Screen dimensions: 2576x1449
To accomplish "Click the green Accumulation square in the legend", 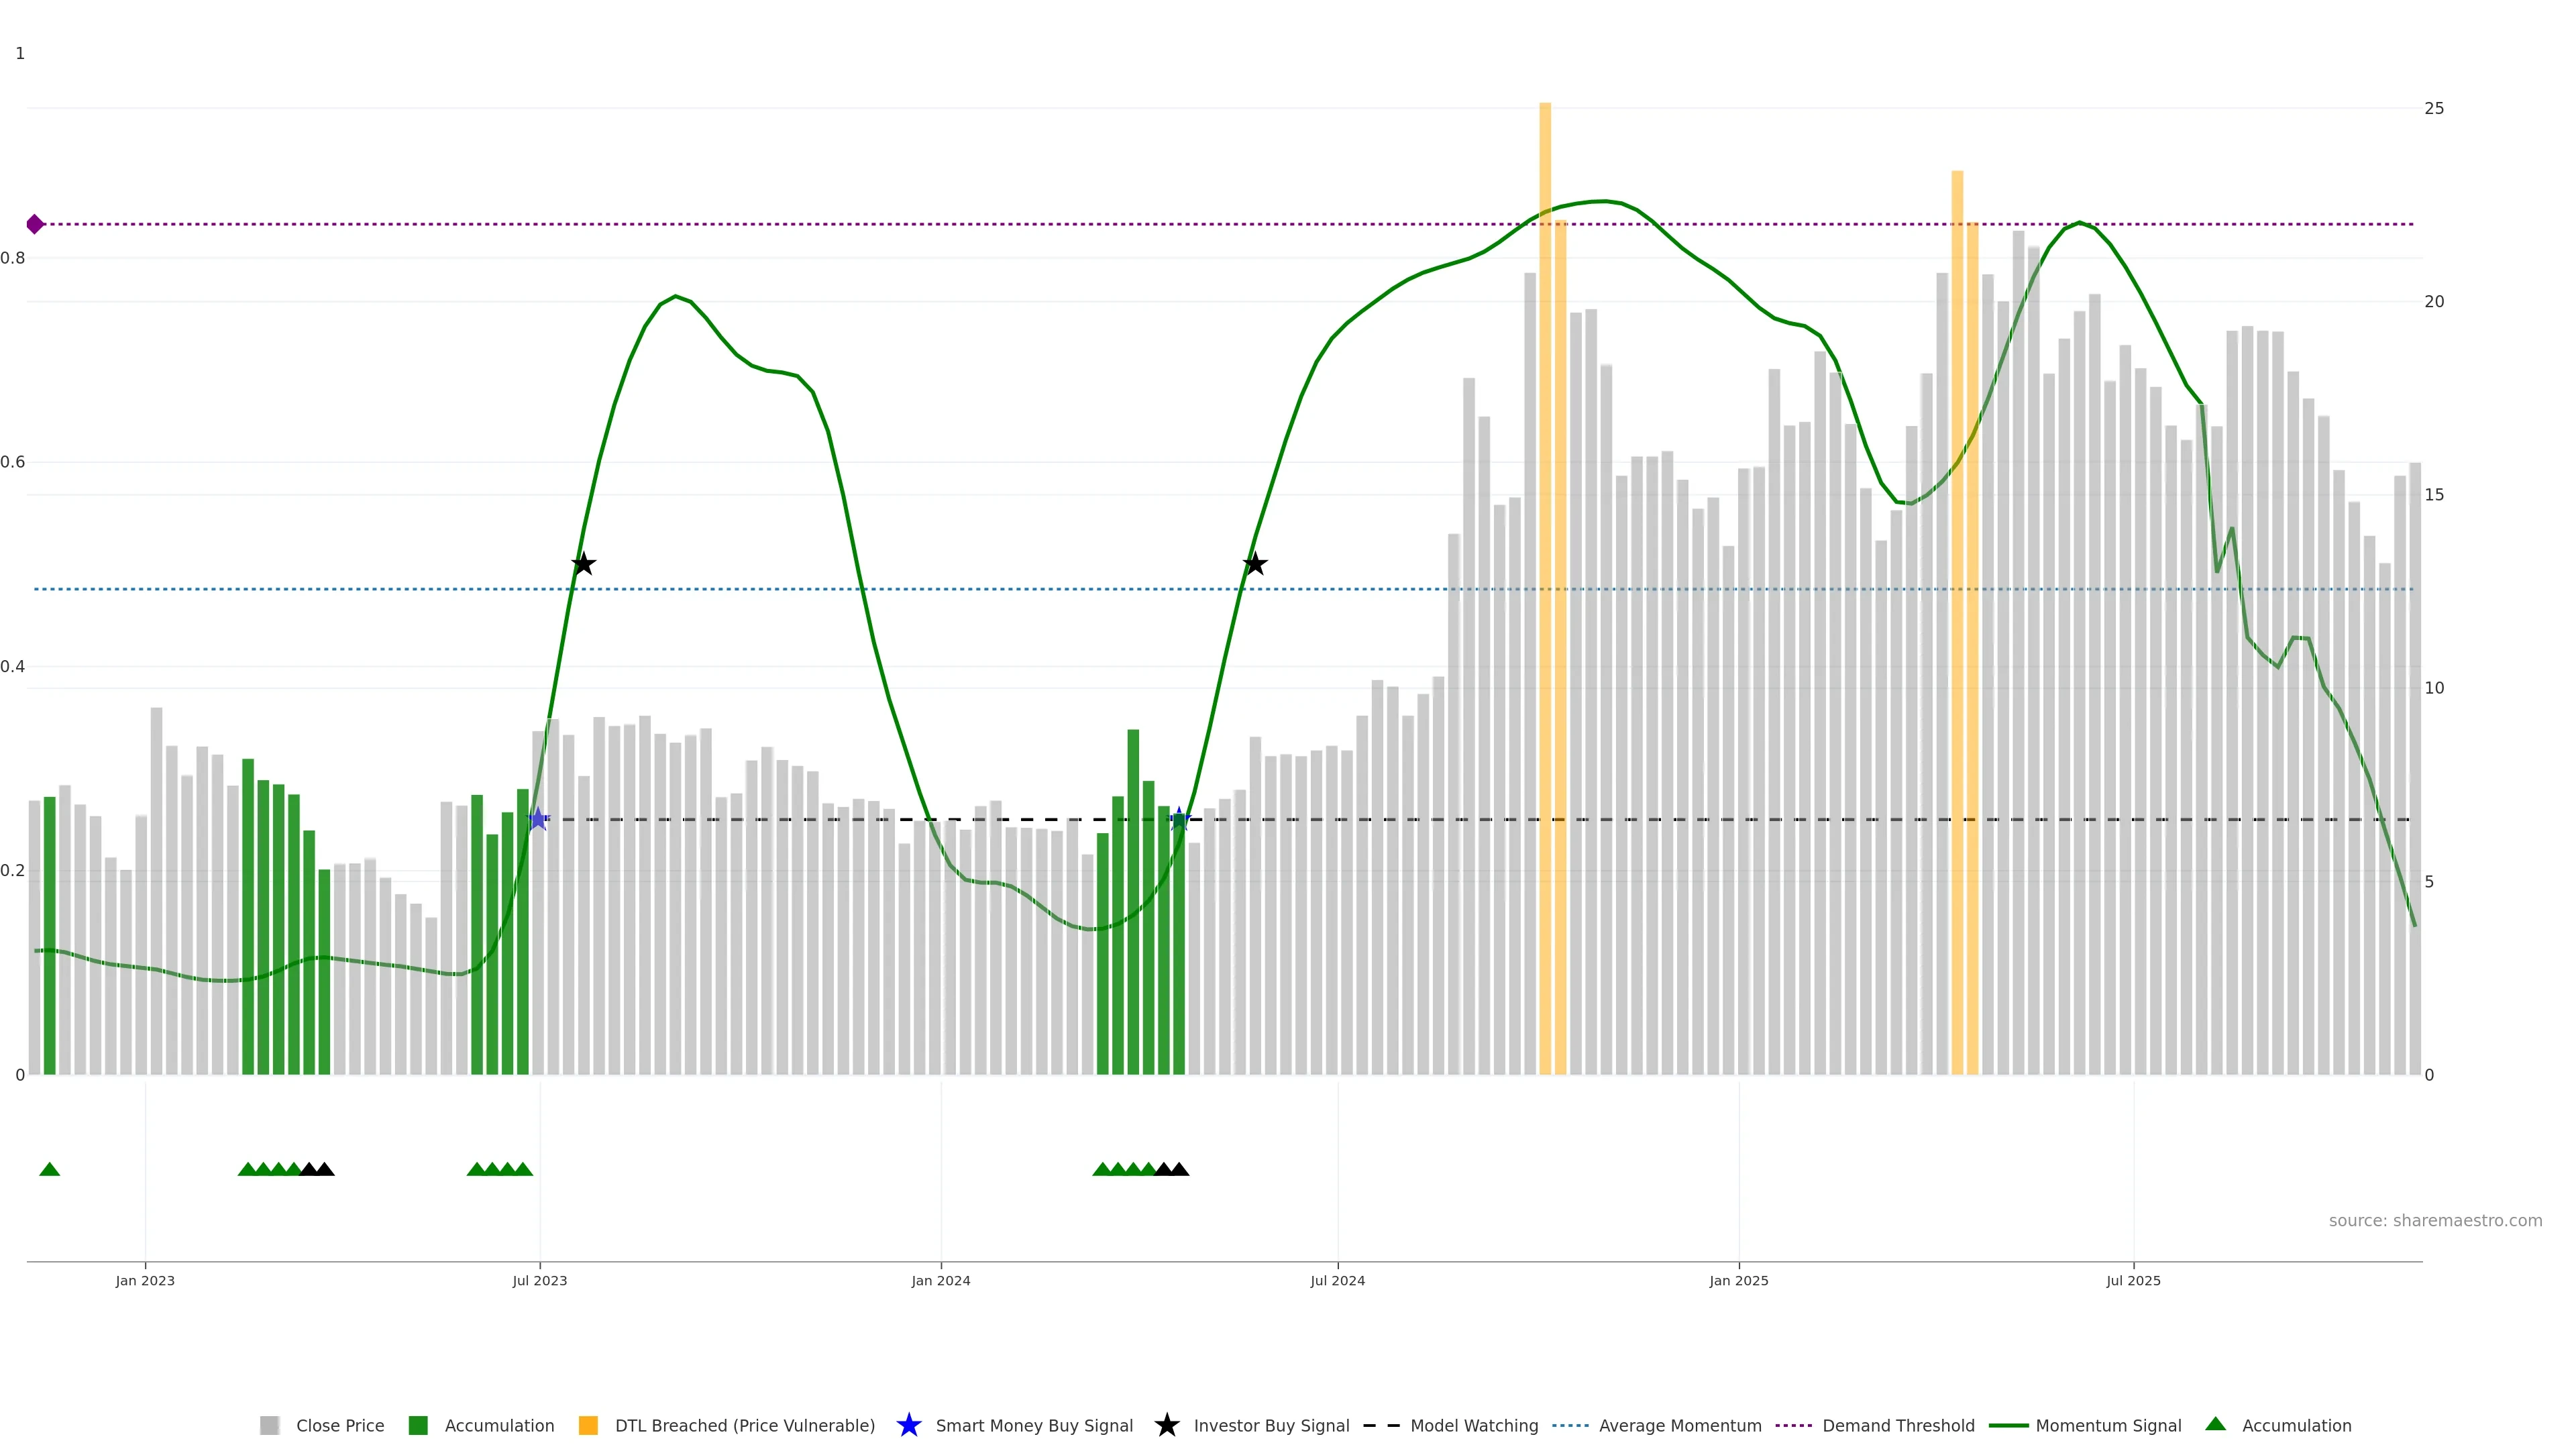I will [418, 1425].
